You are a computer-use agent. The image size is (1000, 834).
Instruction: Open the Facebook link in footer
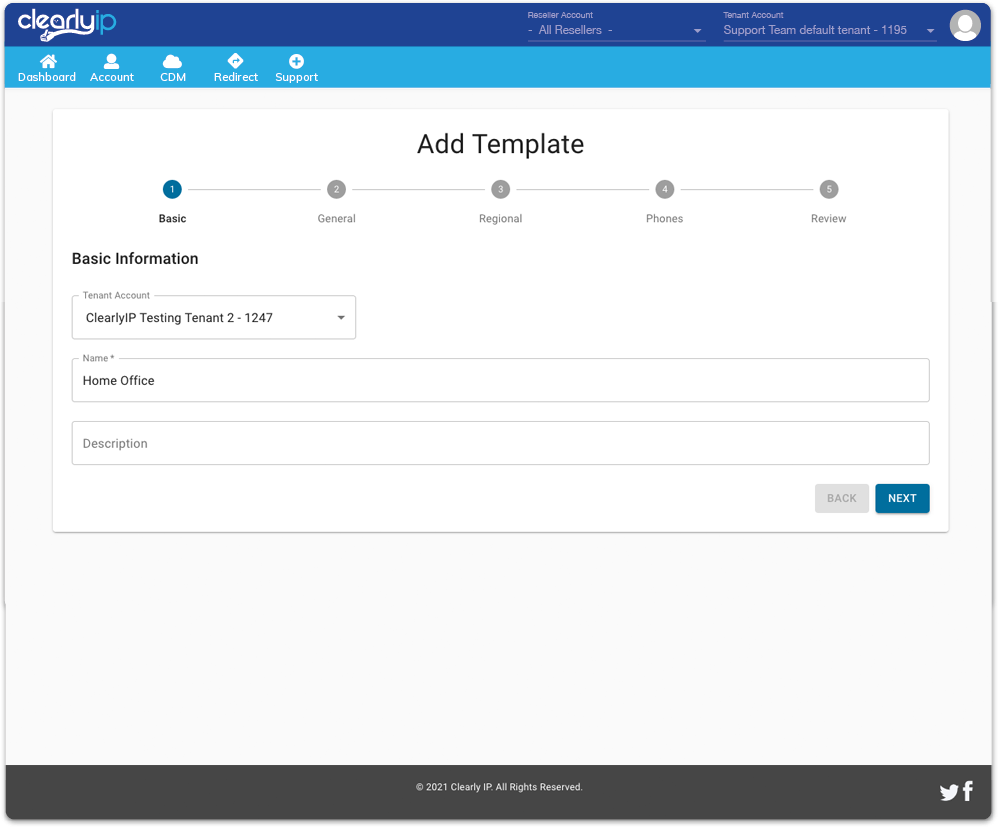(967, 792)
